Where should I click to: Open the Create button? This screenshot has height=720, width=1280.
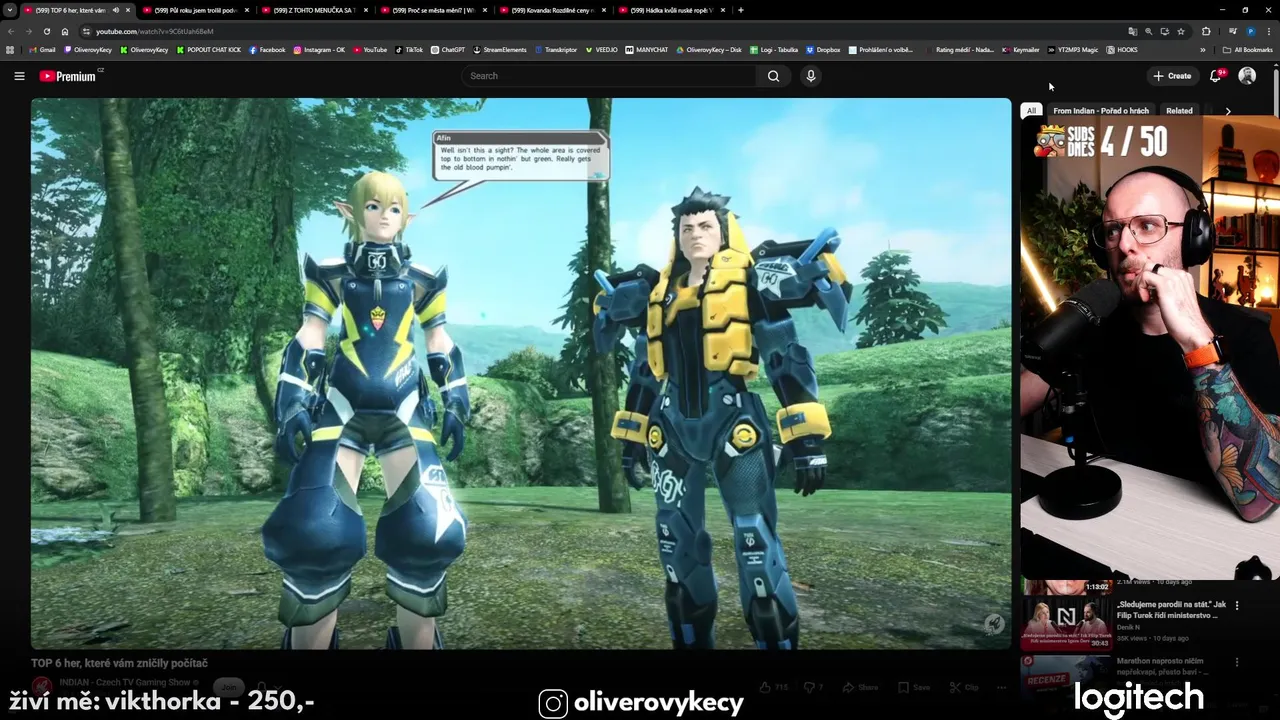point(1172,76)
